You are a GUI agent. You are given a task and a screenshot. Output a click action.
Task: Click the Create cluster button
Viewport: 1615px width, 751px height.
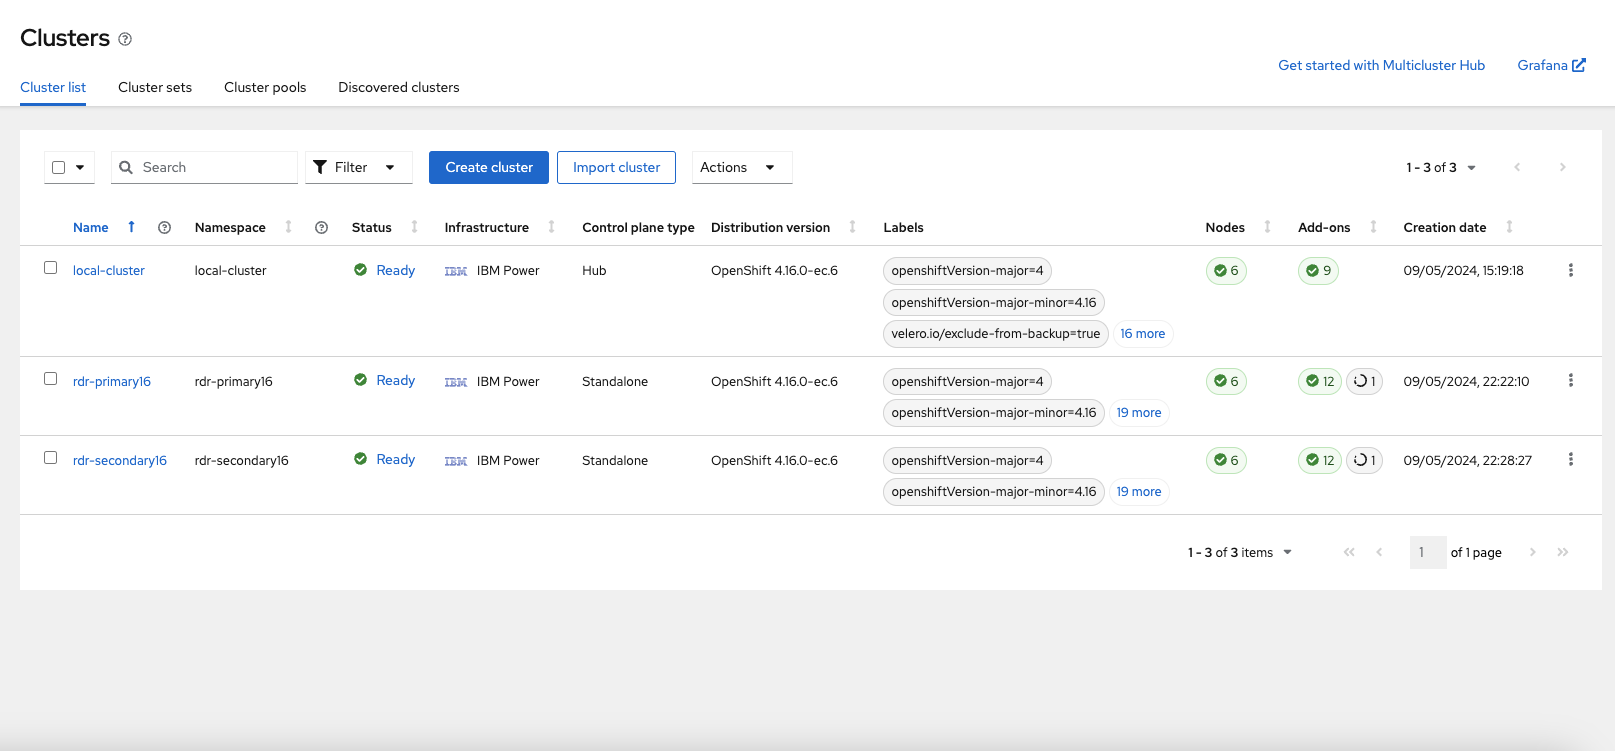(x=489, y=167)
